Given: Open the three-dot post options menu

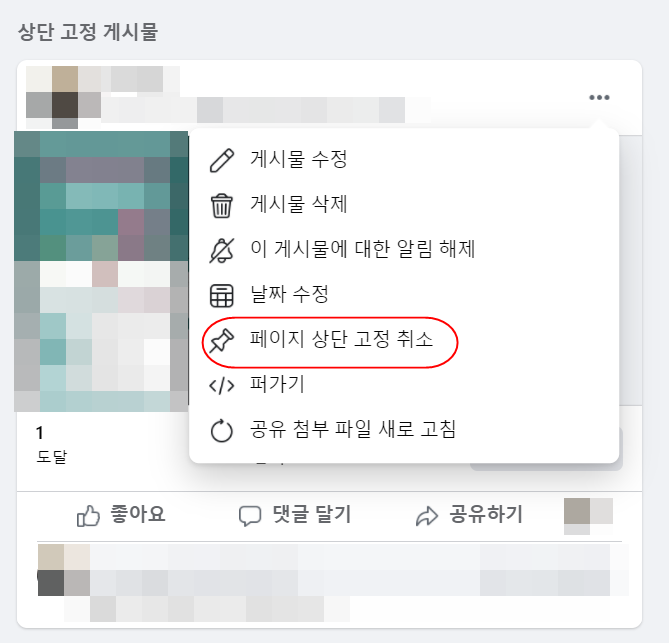Looking at the screenshot, I should 599,97.
